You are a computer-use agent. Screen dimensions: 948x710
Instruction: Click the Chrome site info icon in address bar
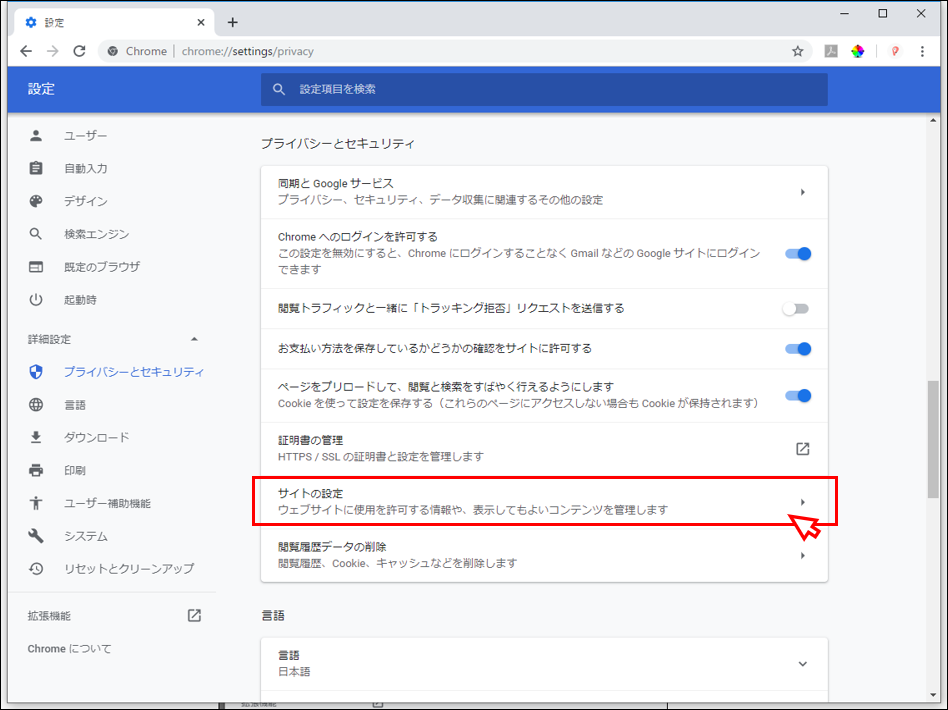[x=112, y=51]
